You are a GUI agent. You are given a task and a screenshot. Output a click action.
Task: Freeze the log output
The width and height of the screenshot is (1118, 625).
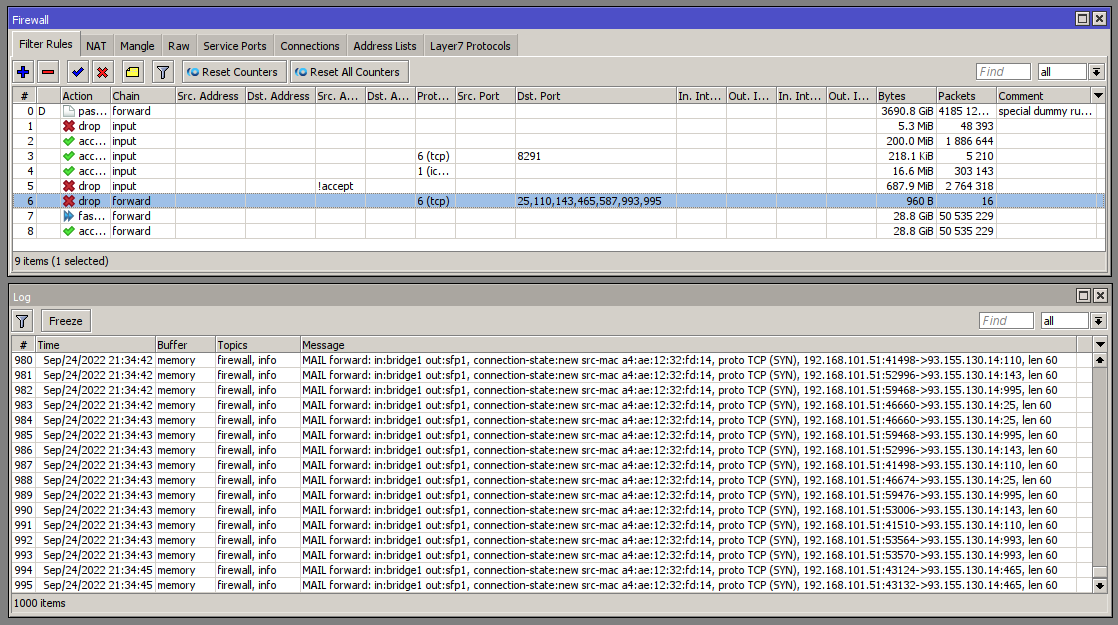point(66,321)
